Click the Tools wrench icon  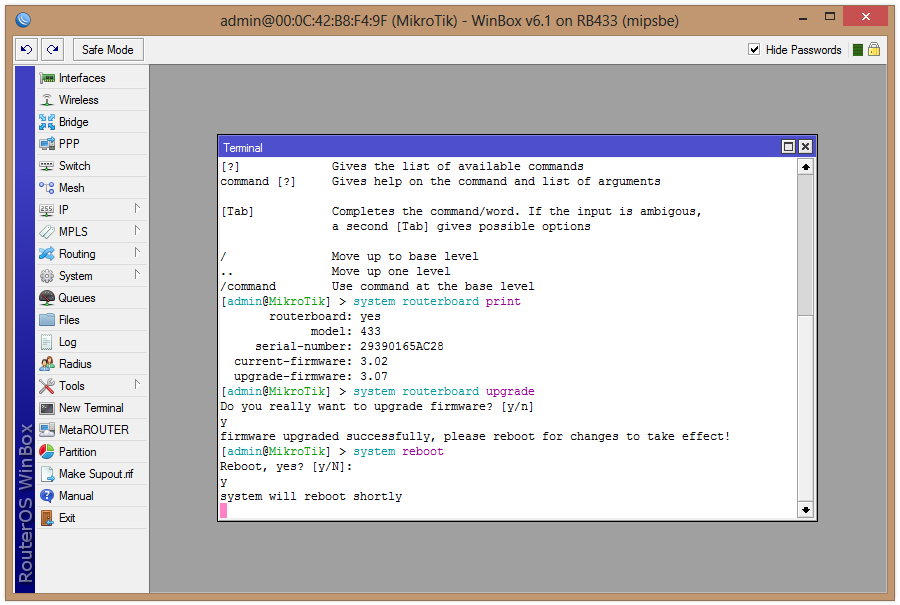pyautogui.click(x=47, y=386)
